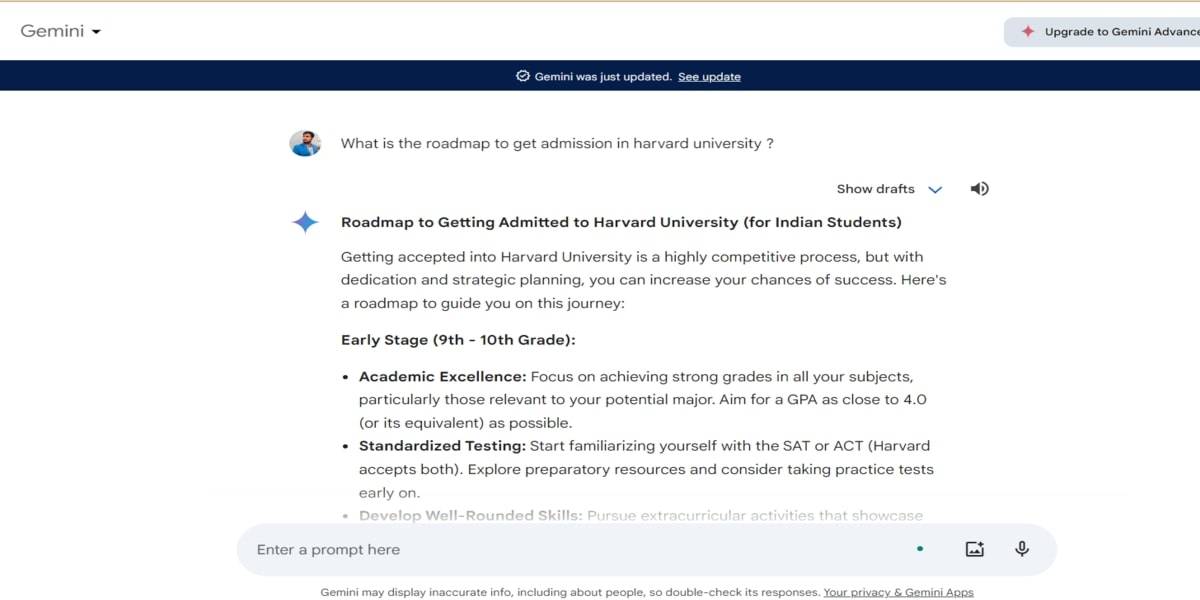This screenshot has width=1200, height=600.
Task: Activate voice input with the microphone icon
Action: click(x=1021, y=548)
